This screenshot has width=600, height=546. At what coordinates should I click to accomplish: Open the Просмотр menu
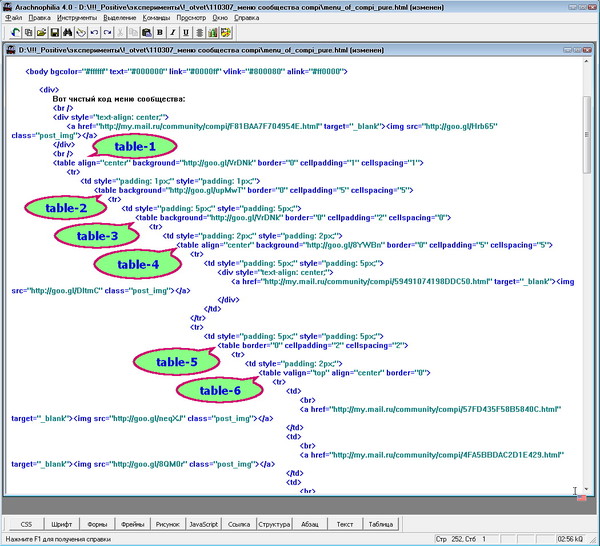[191, 18]
